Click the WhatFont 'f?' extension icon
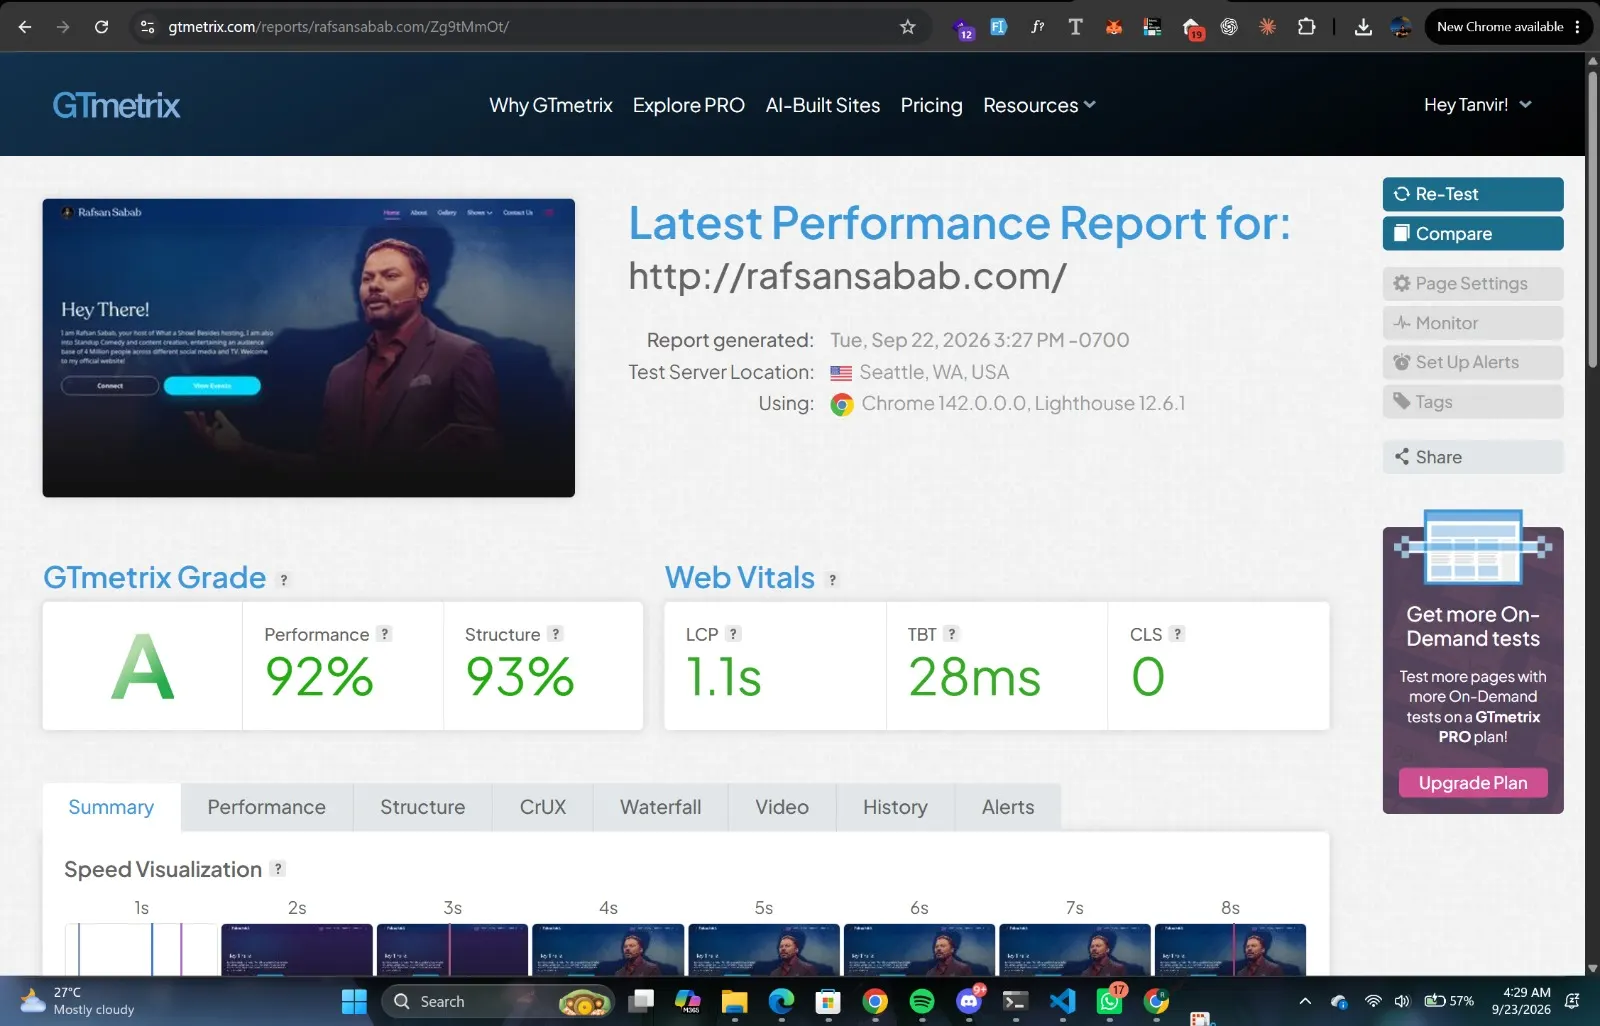The width and height of the screenshot is (1600, 1026). (1038, 27)
